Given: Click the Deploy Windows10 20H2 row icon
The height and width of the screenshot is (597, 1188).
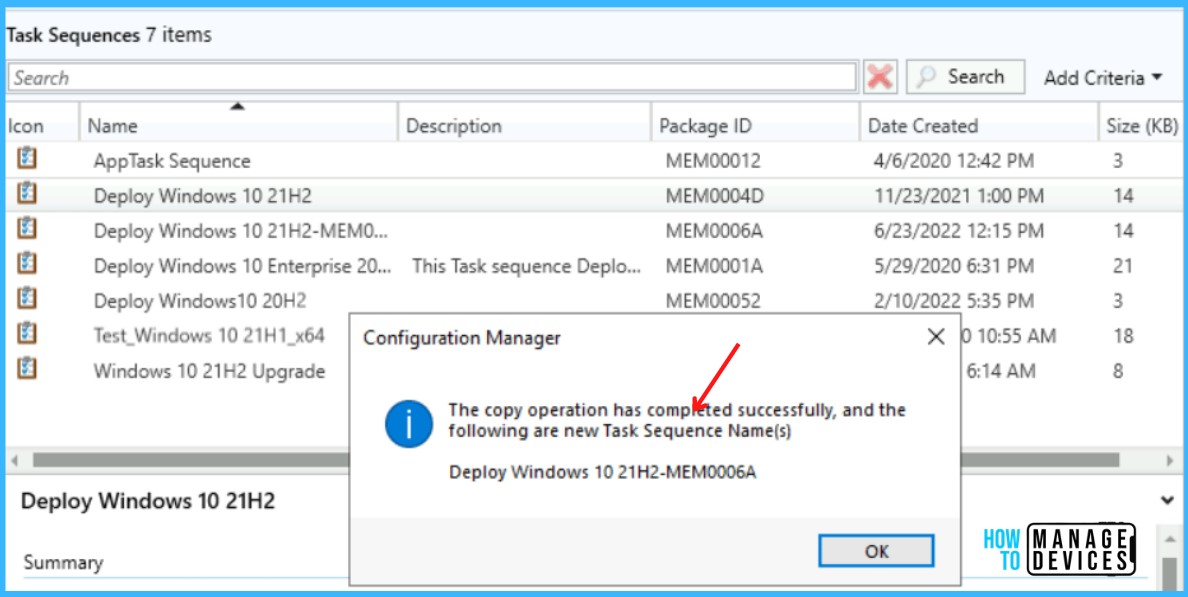Looking at the screenshot, I should 27,298.
